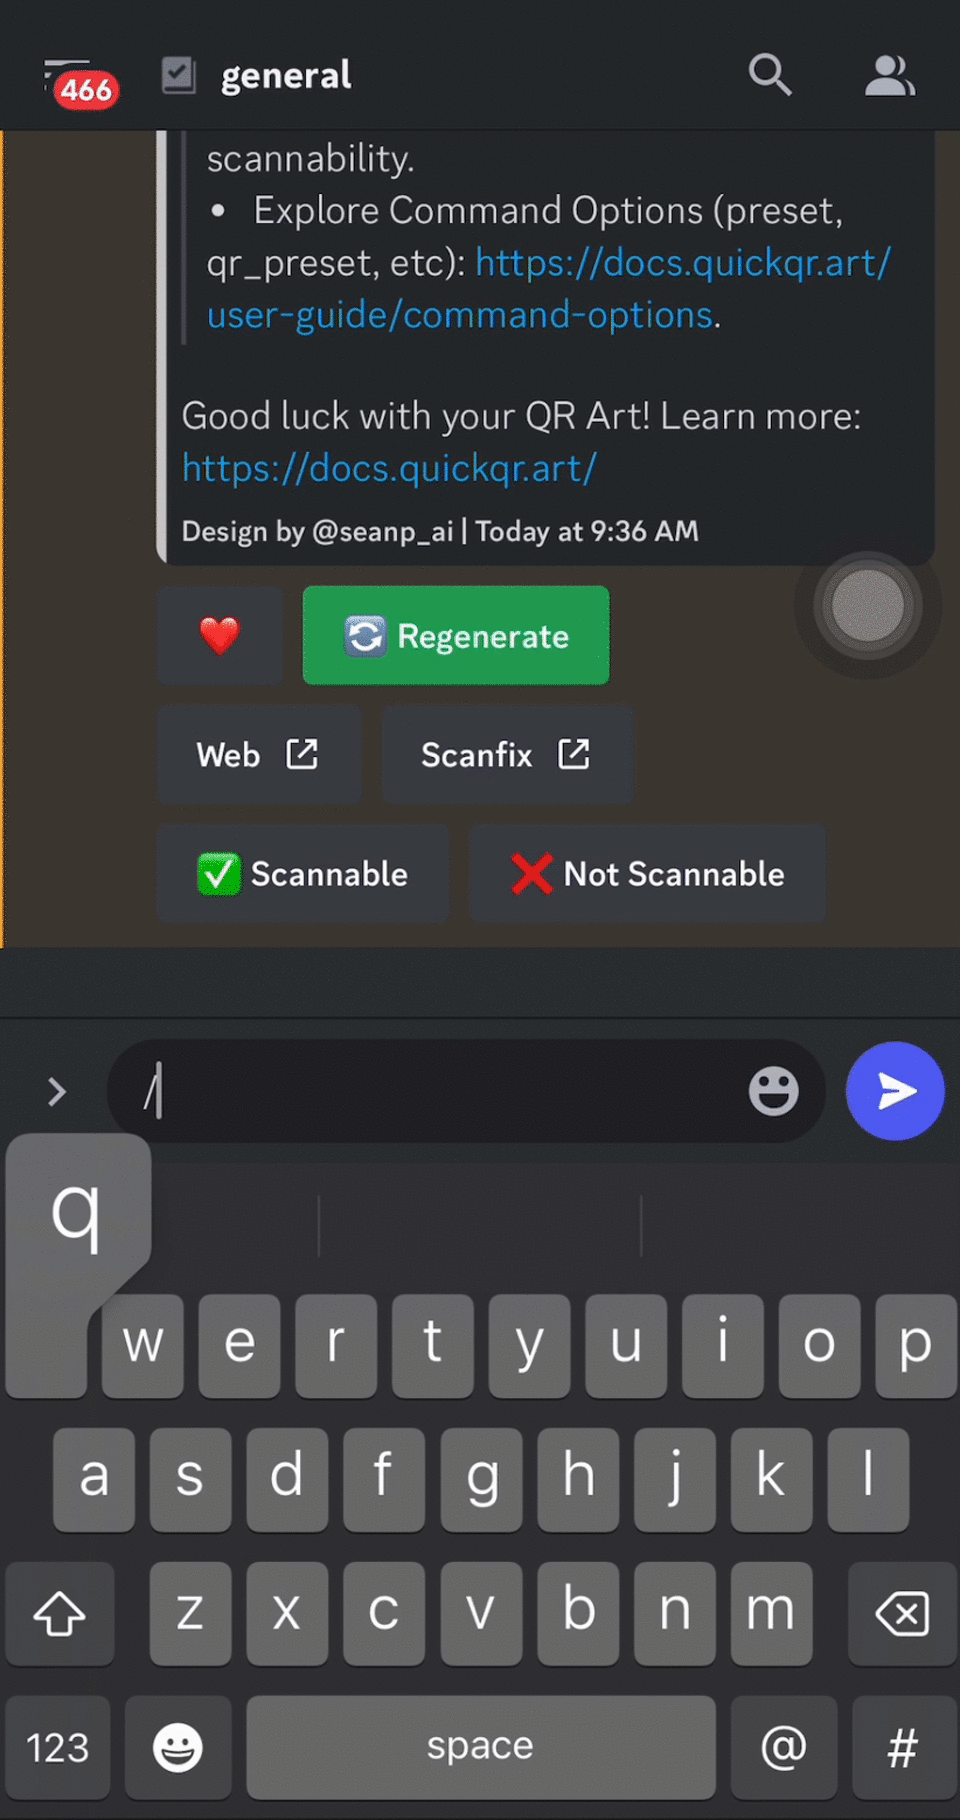The image size is (960, 1820).
Task: Open search with the magnifier icon
Action: (x=770, y=75)
